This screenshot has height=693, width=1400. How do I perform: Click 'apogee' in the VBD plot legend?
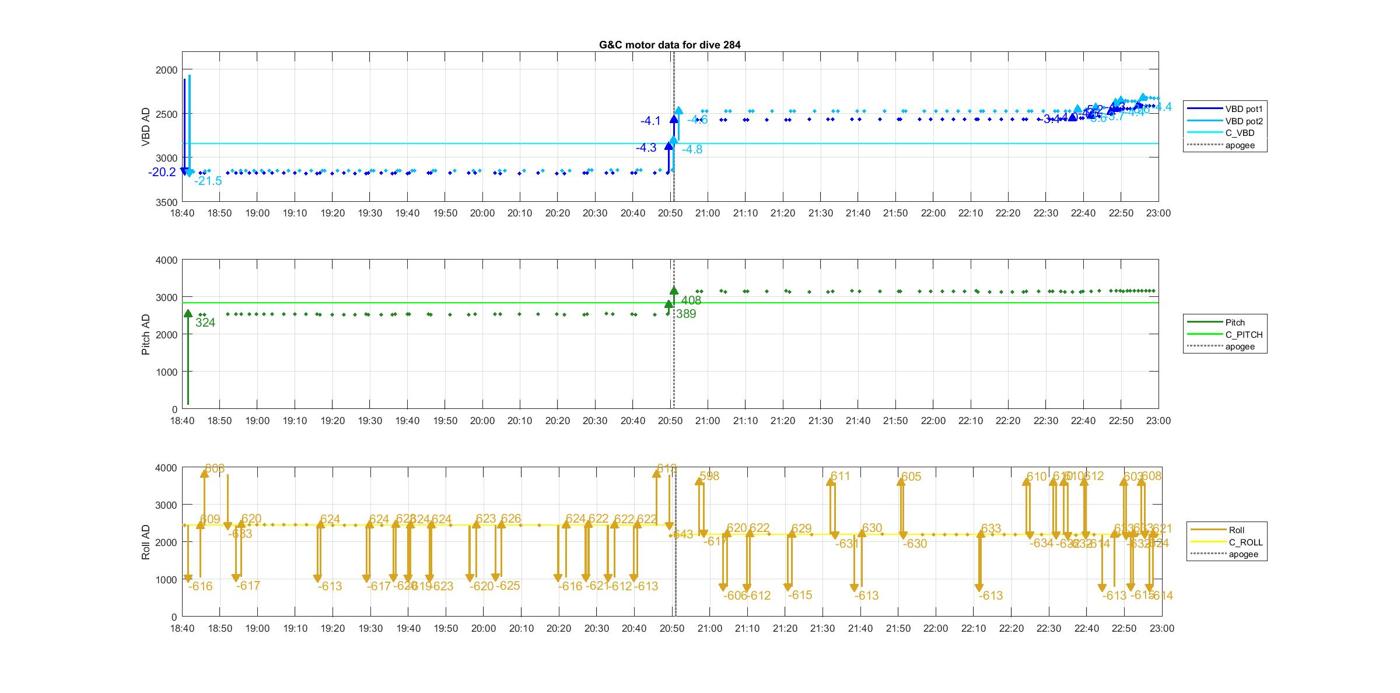[x=1240, y=145]
